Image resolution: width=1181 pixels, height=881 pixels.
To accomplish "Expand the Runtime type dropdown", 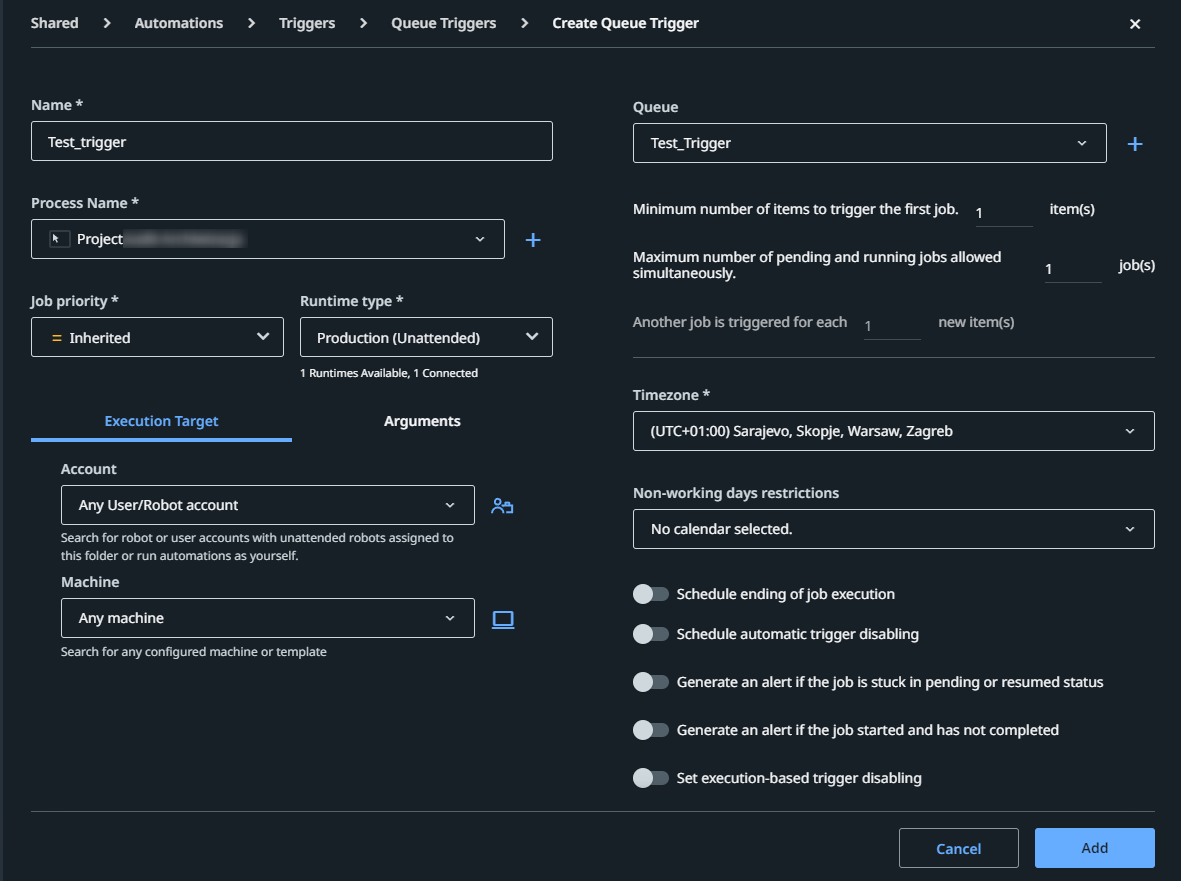I will pos(426,338).
